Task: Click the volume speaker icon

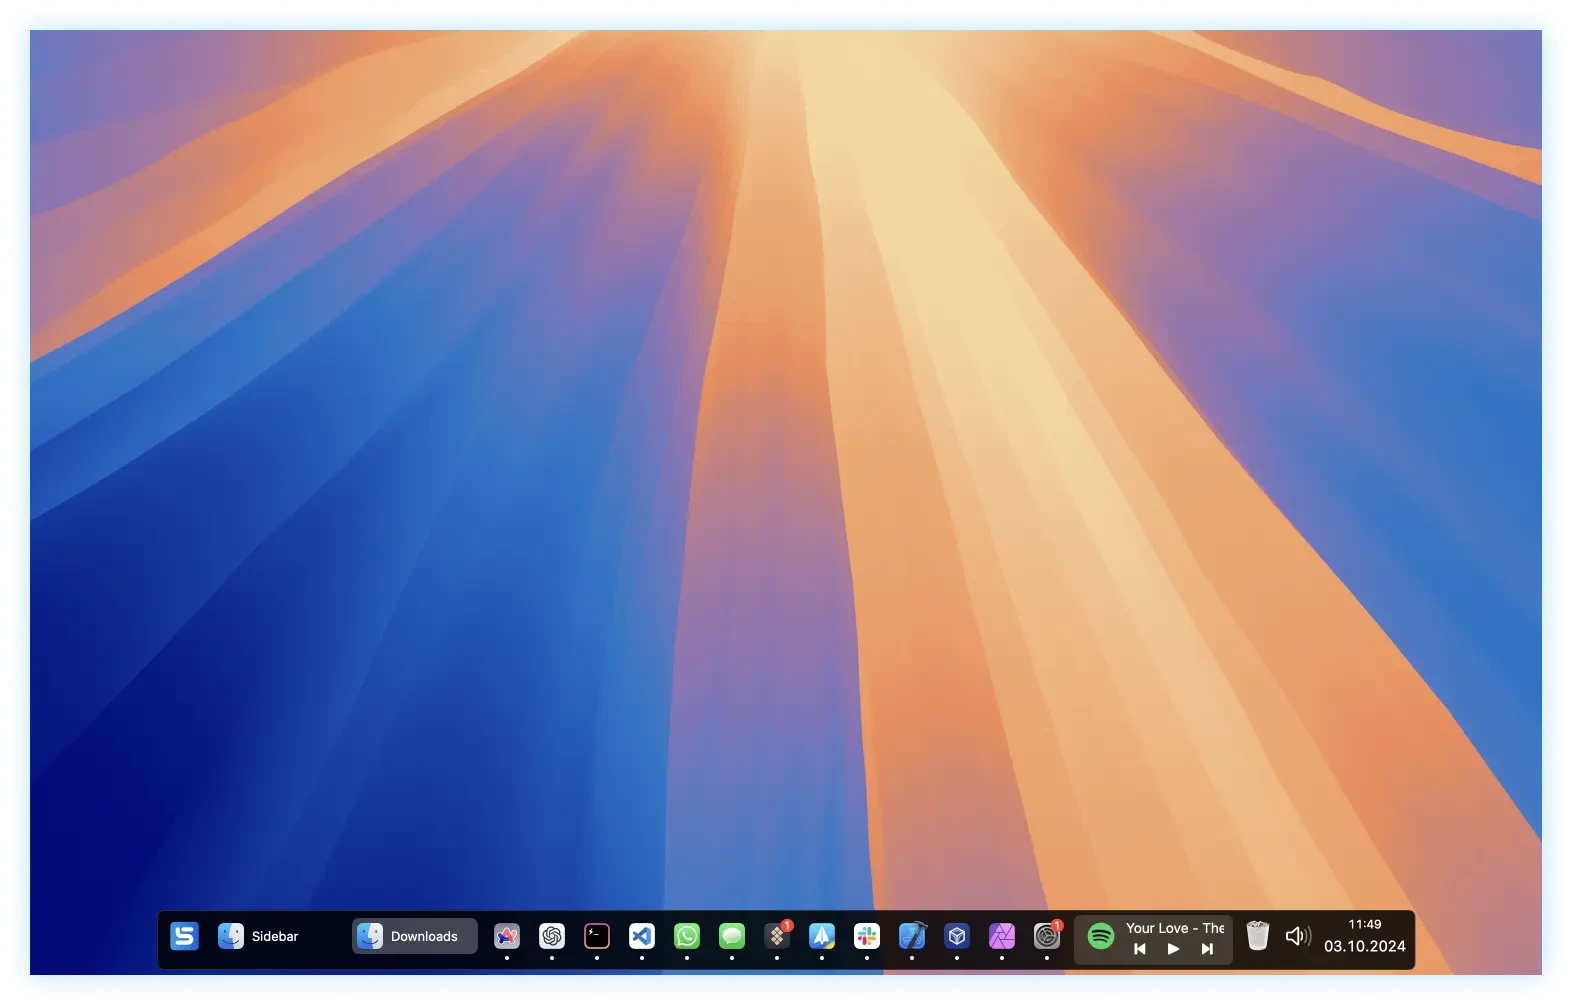Action: tap(1297, 936)
